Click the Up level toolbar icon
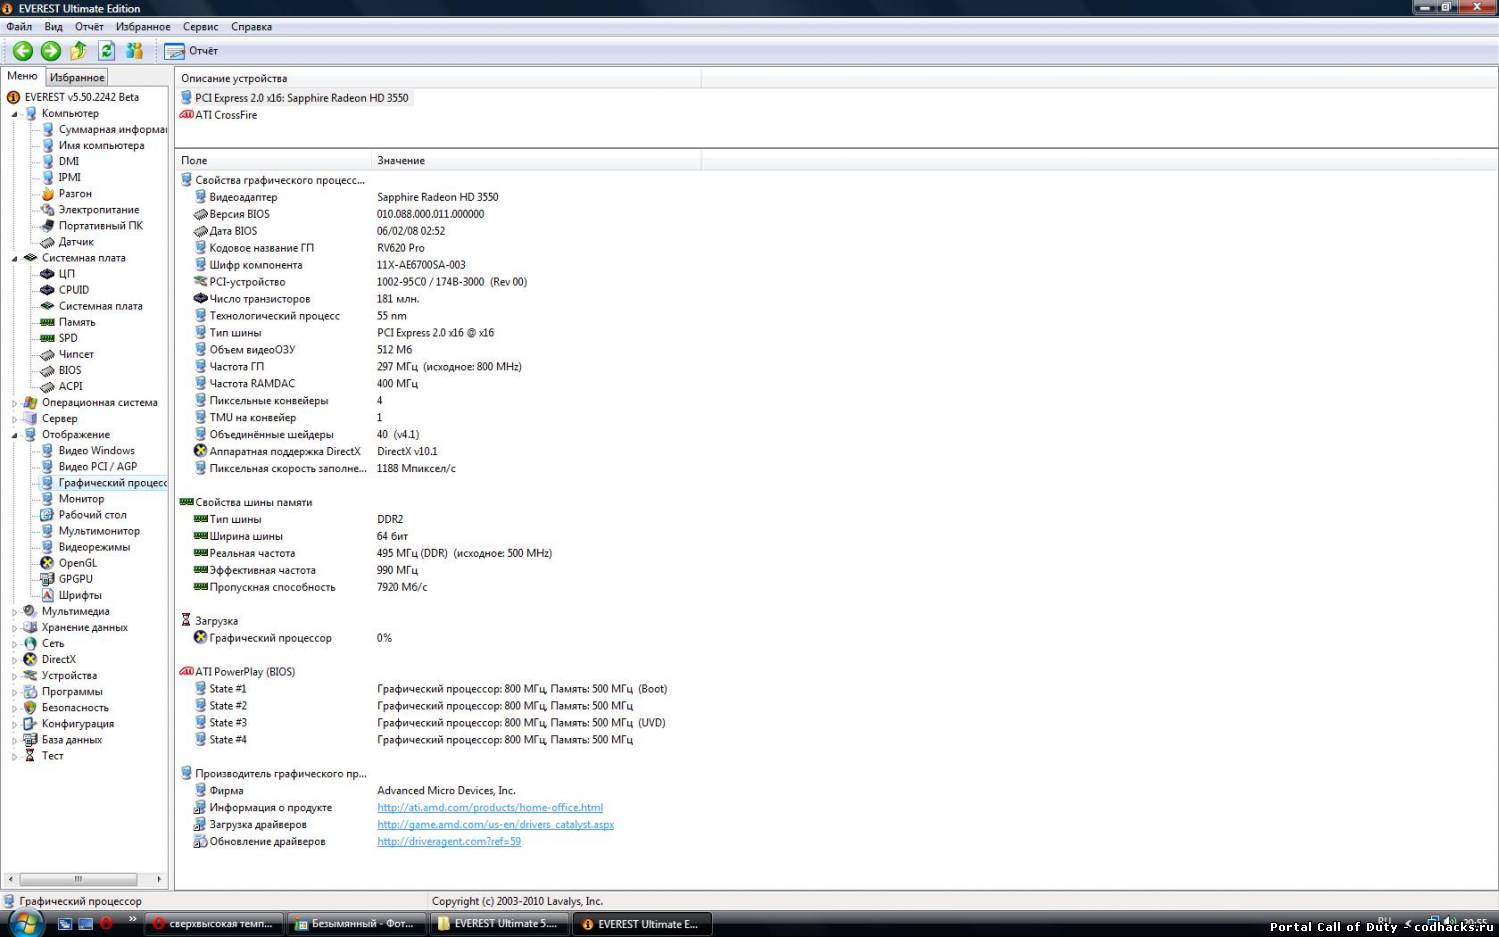The width and height of the screenshot is (1499, 937). [x=78, y=51]
